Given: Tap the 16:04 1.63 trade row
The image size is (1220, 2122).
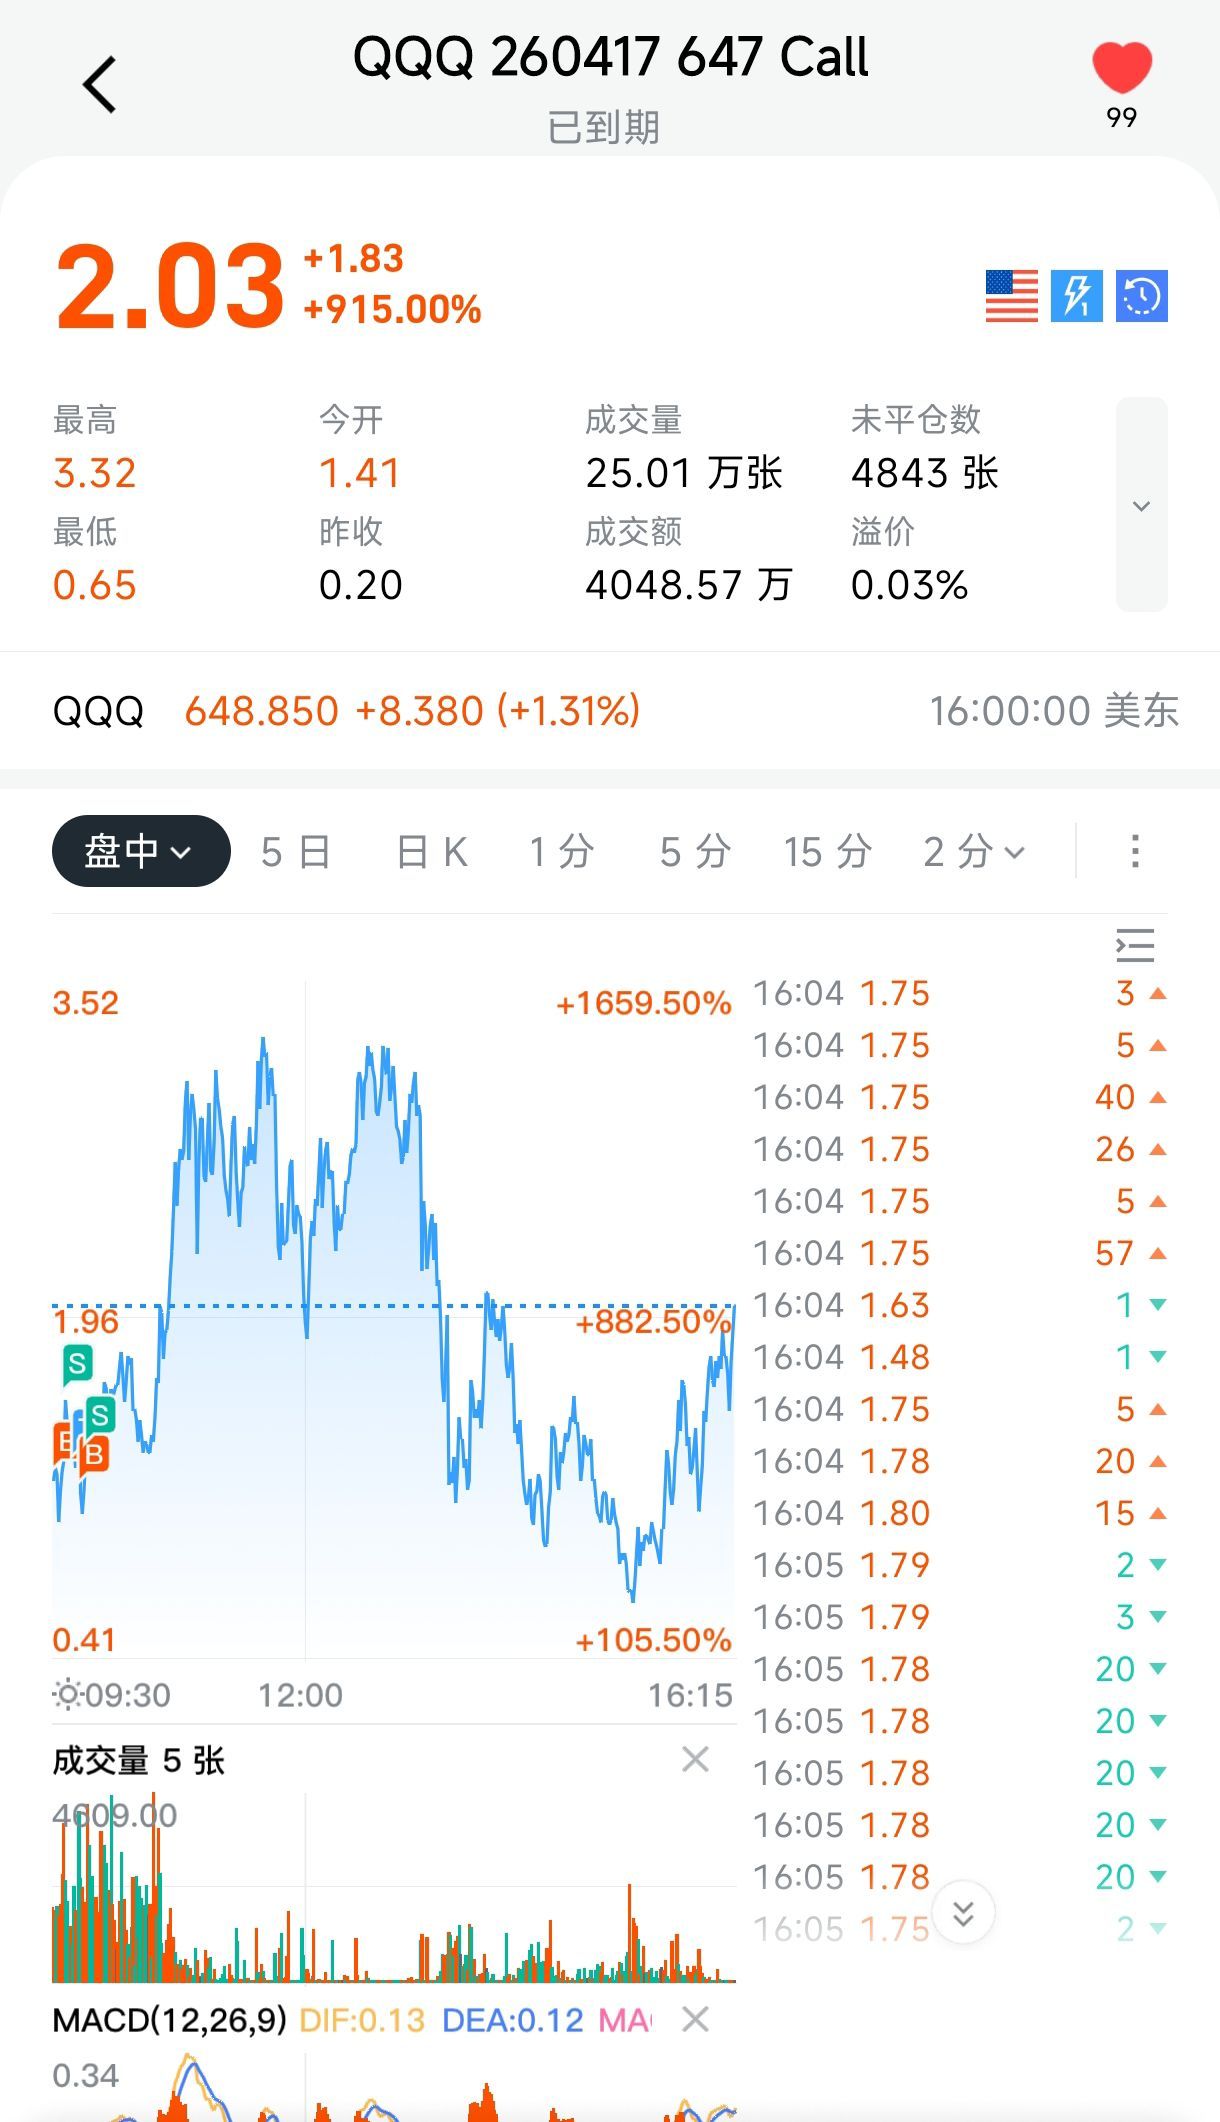Looking at the screenshot, I should coord(958,1305).
